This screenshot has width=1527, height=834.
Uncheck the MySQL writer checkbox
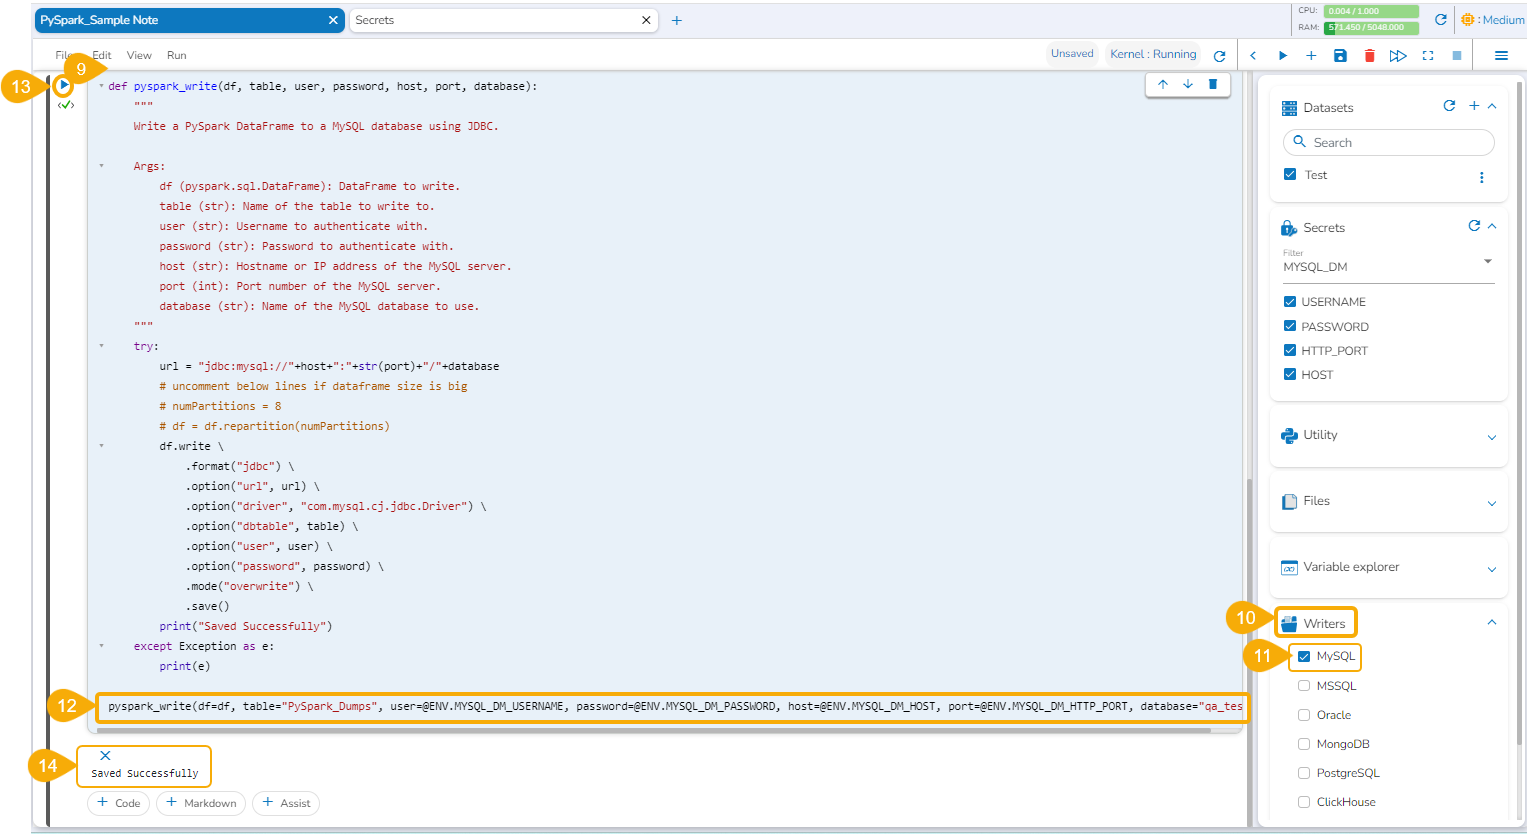pyautogui.click(x=1304, y=657)
